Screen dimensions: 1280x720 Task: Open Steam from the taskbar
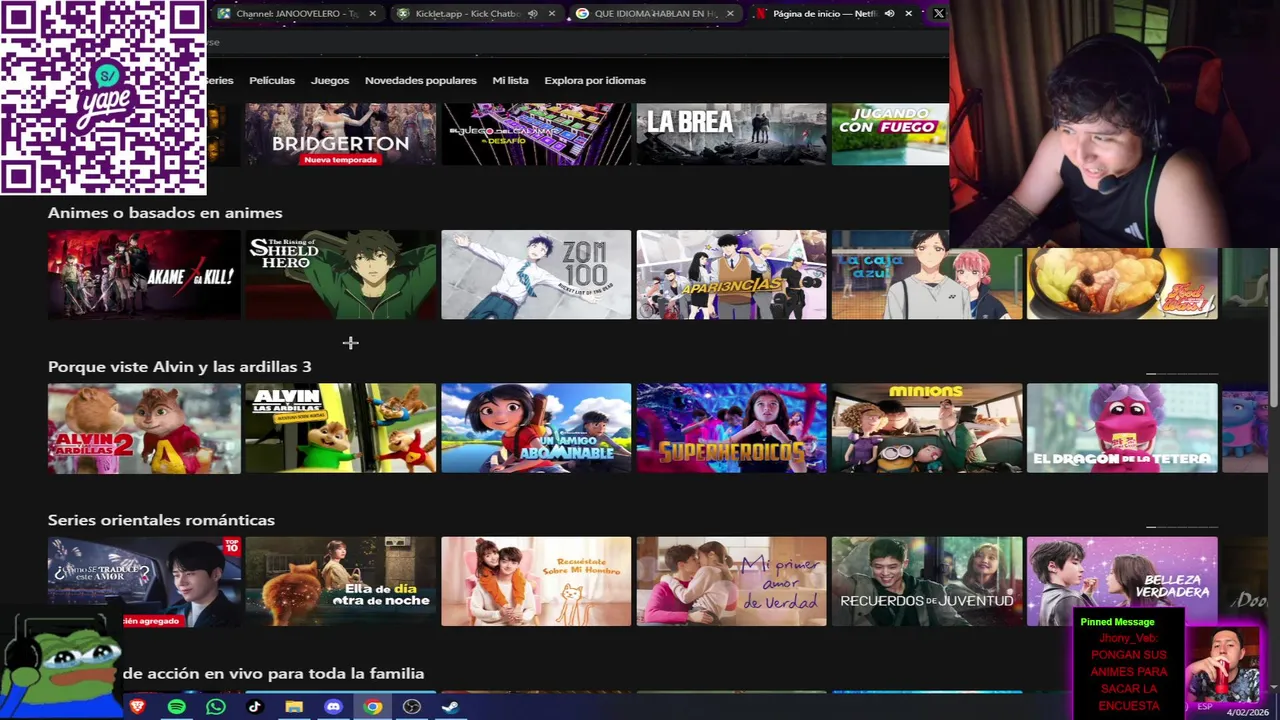click(x=450, y=707)
